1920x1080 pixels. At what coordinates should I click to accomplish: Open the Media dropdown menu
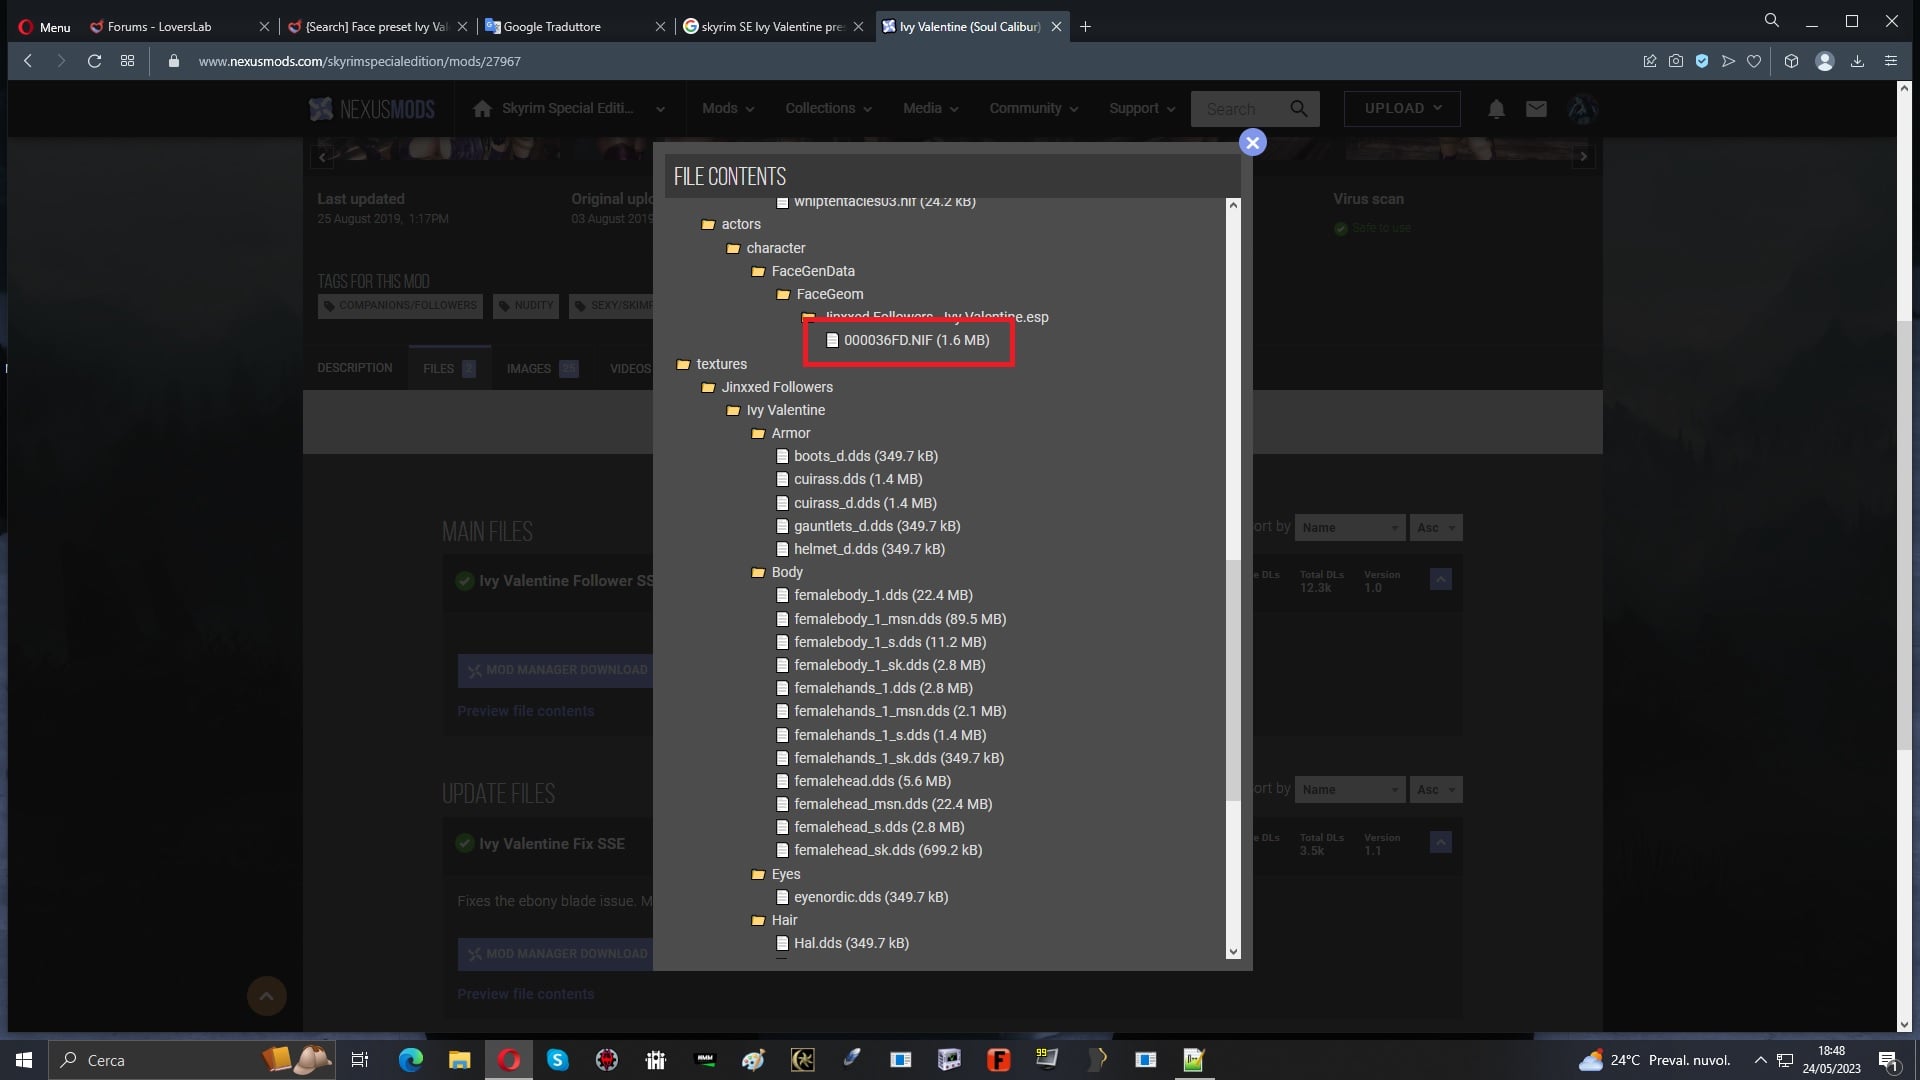coord(930,108)
